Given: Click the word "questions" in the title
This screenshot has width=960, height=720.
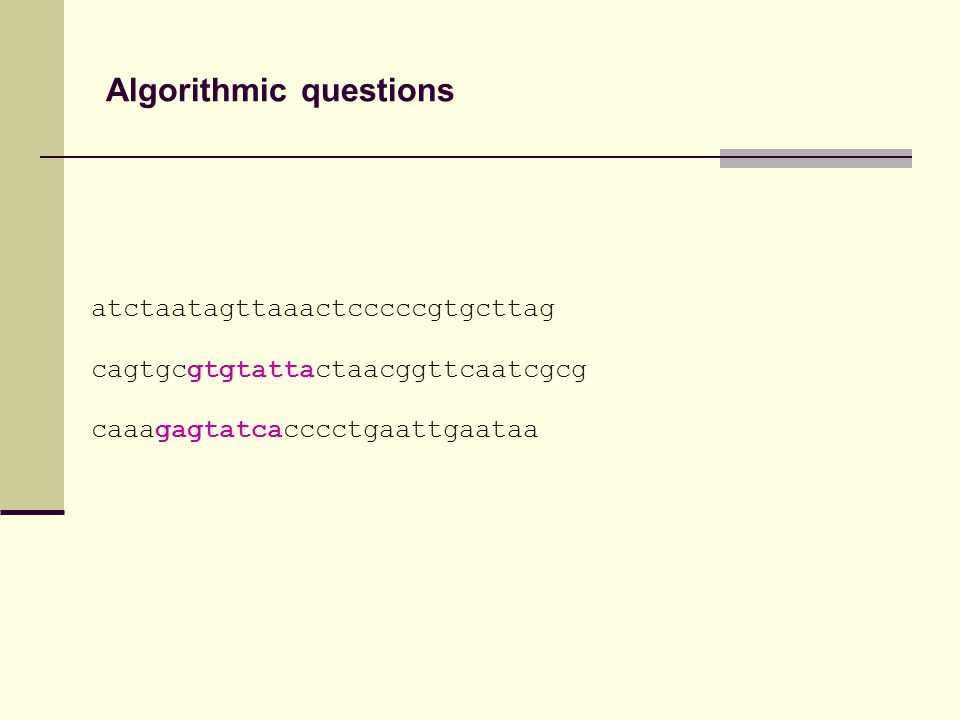Looking at the screenshot, I should pyautogui.click(x=378, y=92).
